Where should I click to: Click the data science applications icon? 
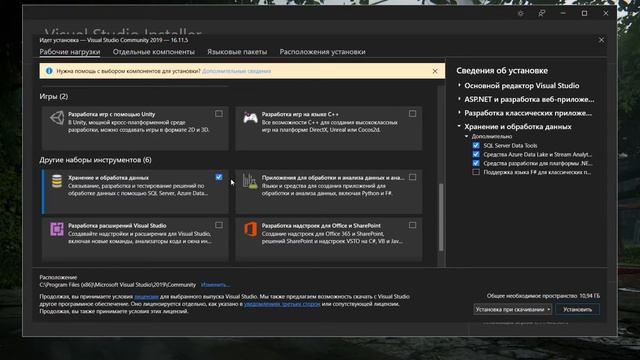pyautogui.click(x=250, y=181)
